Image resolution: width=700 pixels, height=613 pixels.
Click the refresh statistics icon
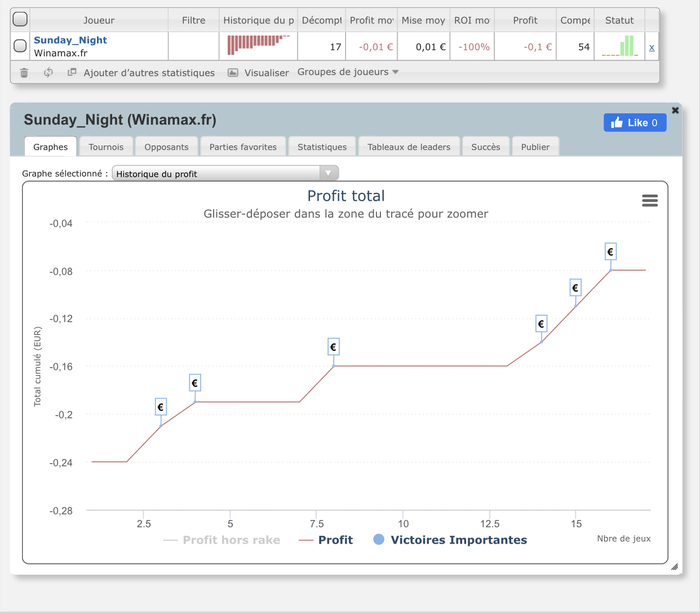[48, 72]
